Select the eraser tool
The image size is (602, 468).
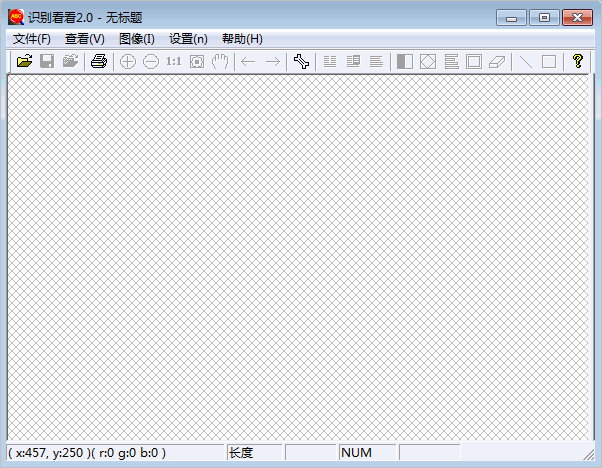click(x=497, y=61)
